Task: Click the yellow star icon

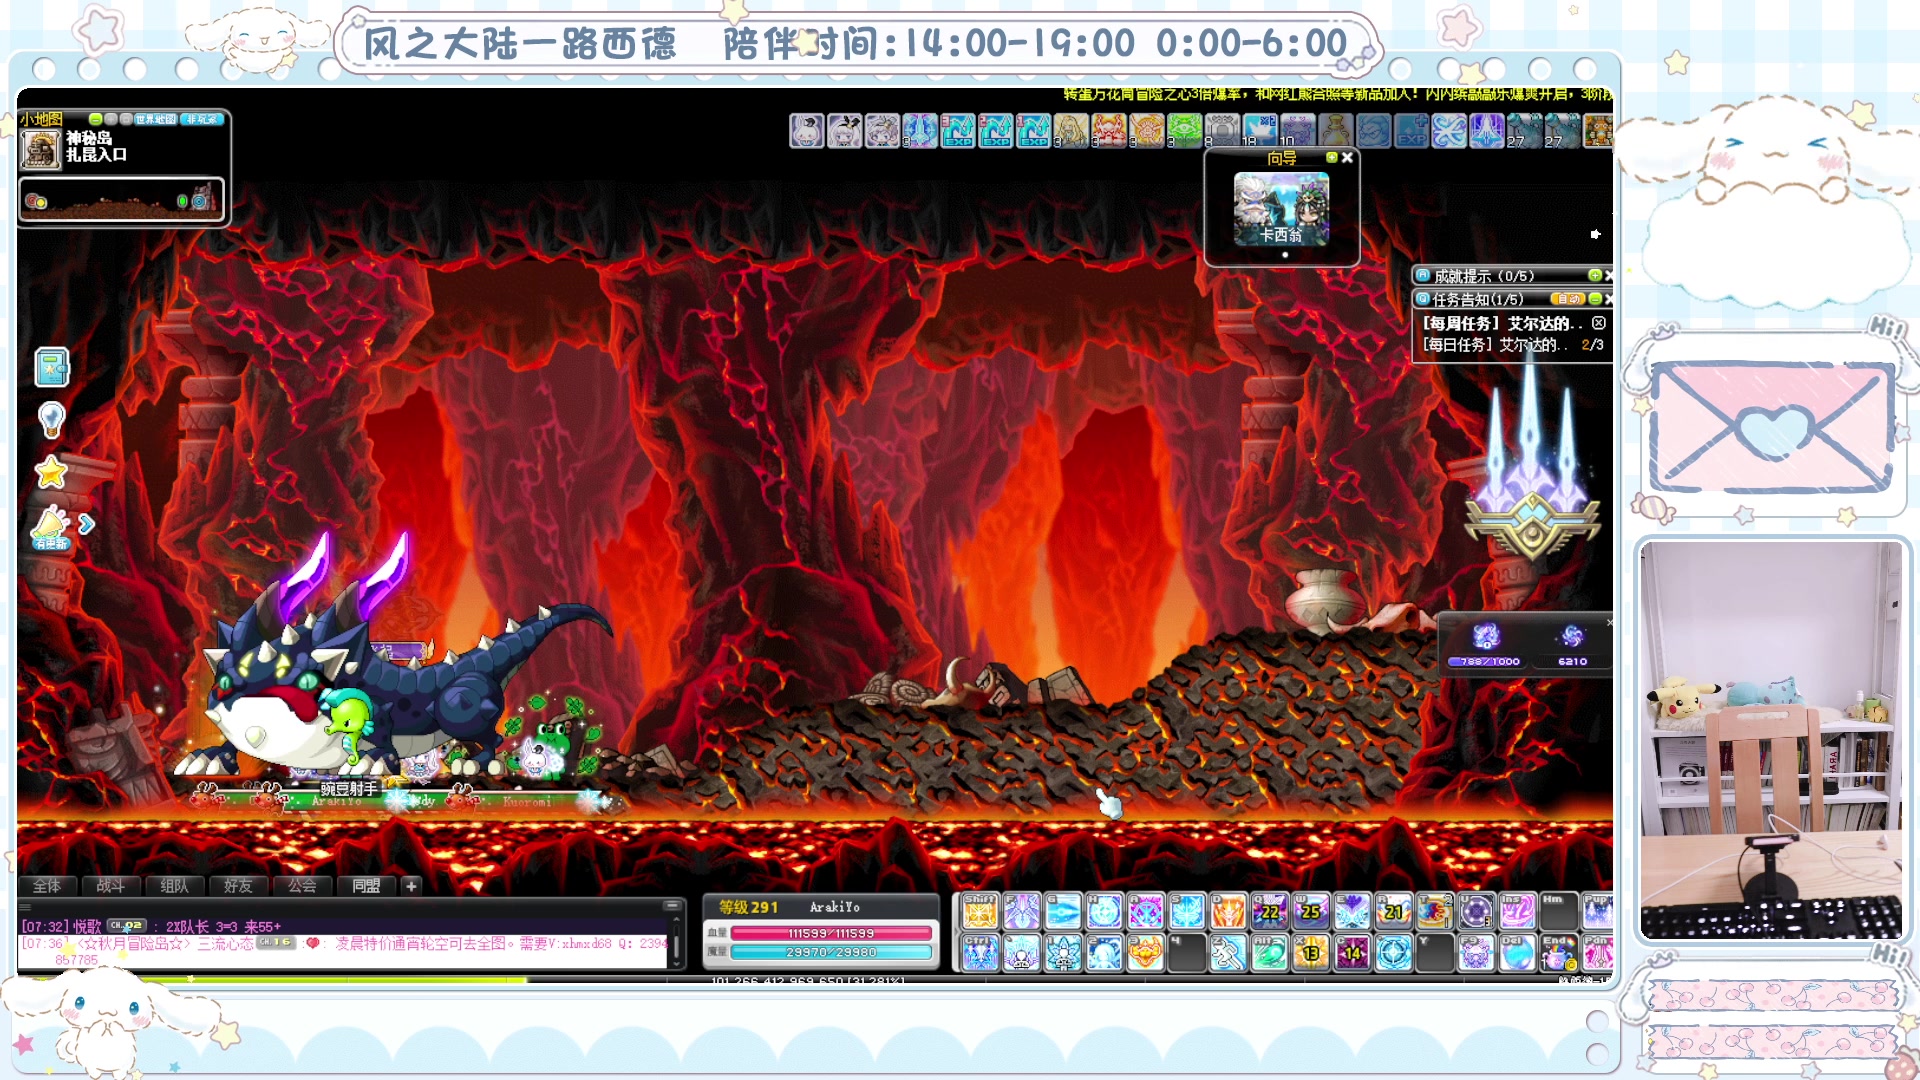Action: pyautogui.click(x=51, y=471)
